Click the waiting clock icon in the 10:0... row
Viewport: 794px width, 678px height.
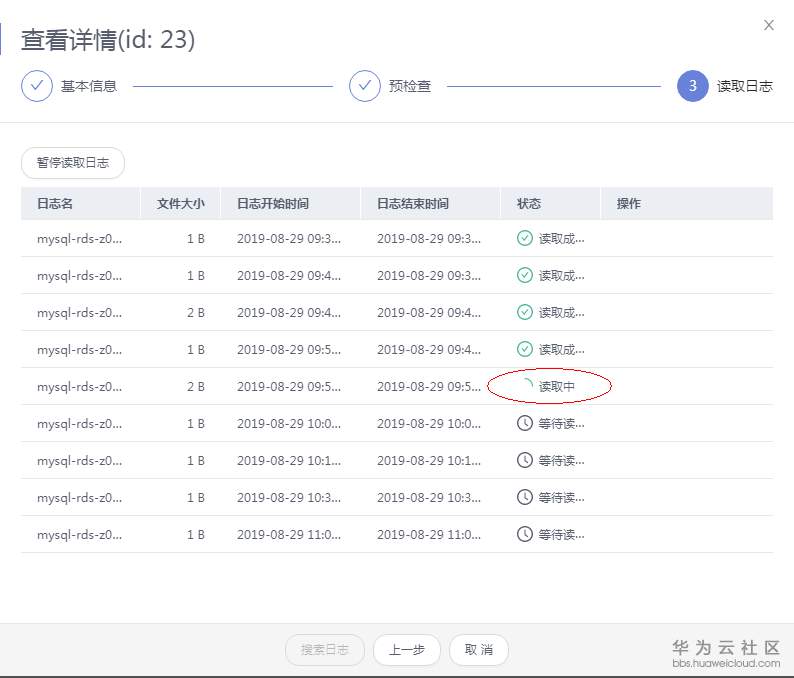tap(525, 423)
